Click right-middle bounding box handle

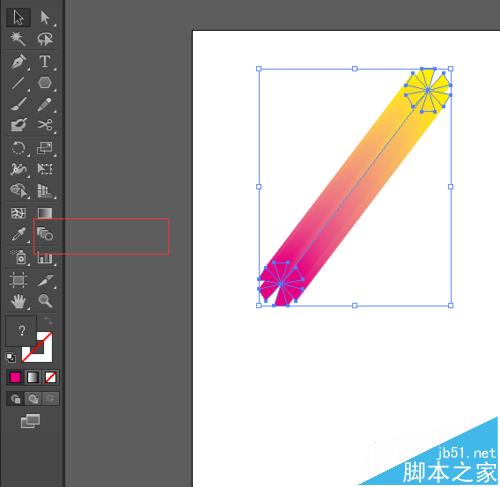pos(451,187)
